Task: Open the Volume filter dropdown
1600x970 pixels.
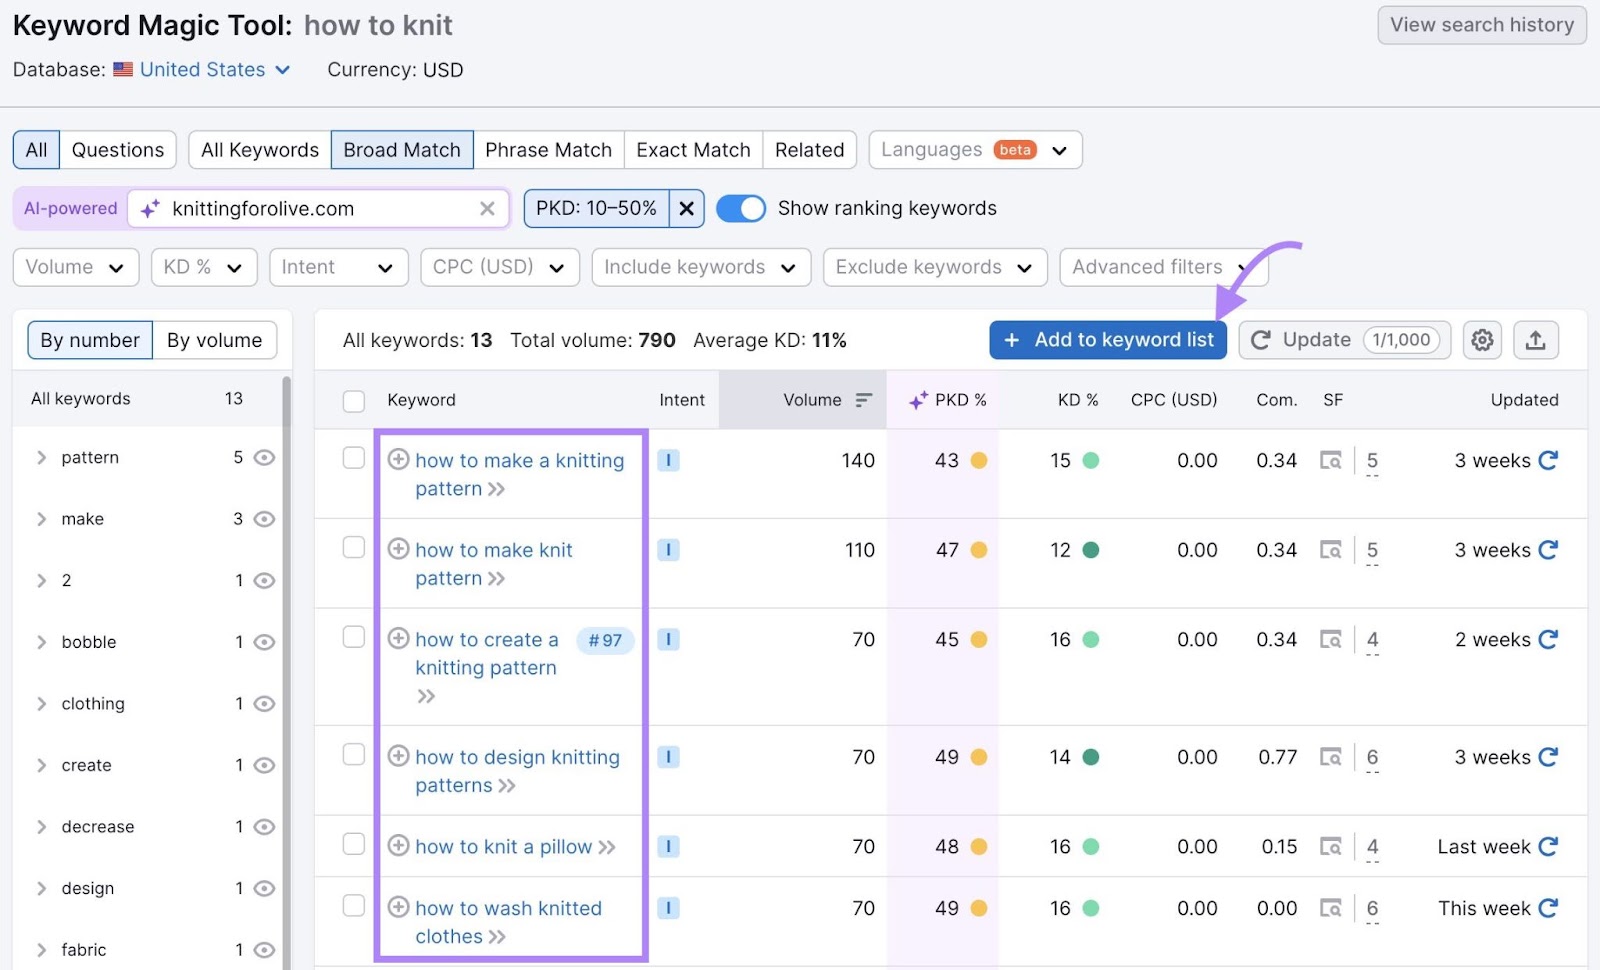Action: 76,267
